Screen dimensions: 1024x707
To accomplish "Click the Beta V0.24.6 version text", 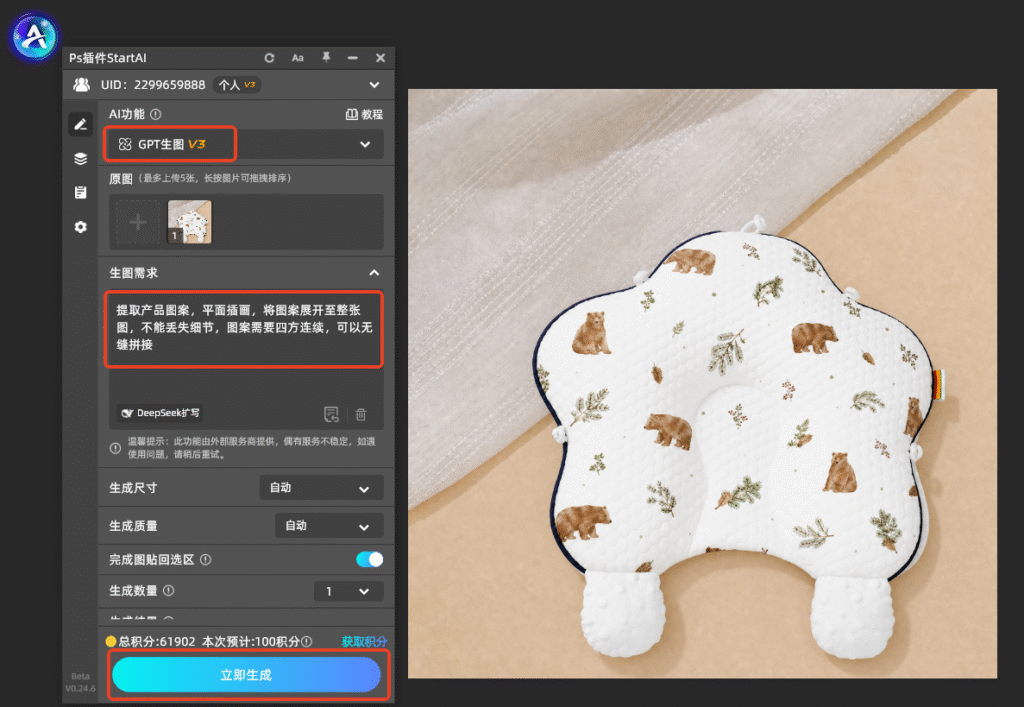I will 80,682.
